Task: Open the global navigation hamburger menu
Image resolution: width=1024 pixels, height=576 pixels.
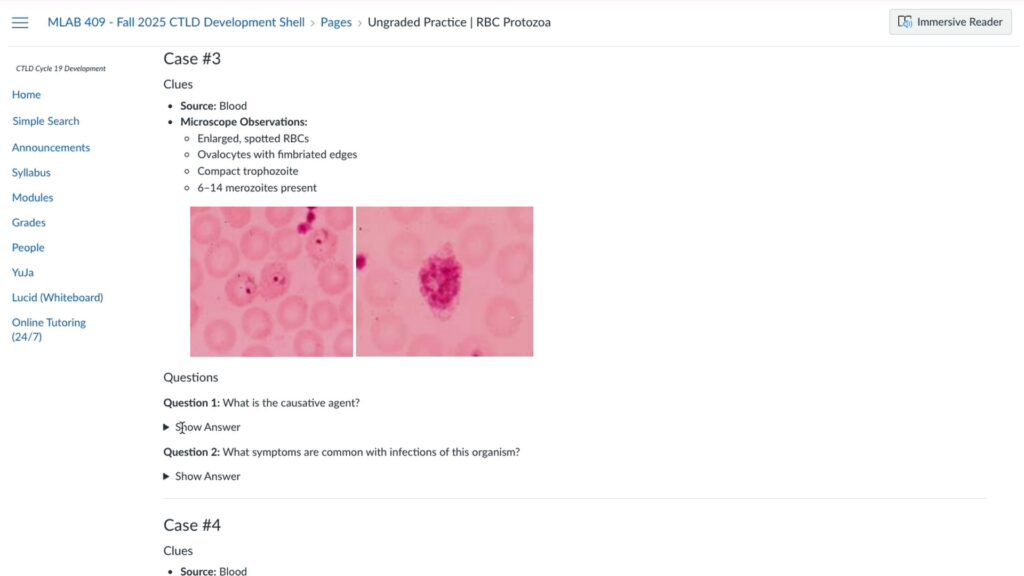Action: click(19, 22)
